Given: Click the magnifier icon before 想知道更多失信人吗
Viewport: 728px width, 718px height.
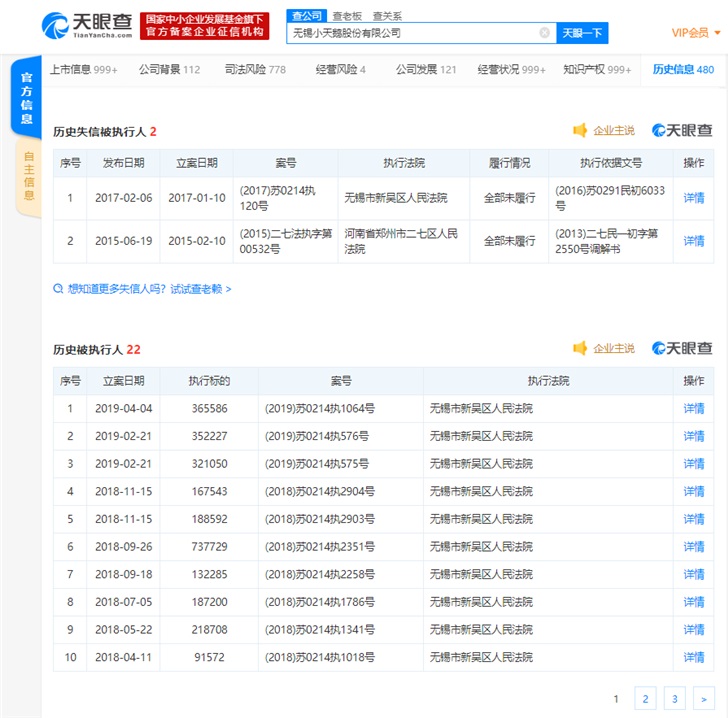Looking at the screenshot, I should 59,289.
